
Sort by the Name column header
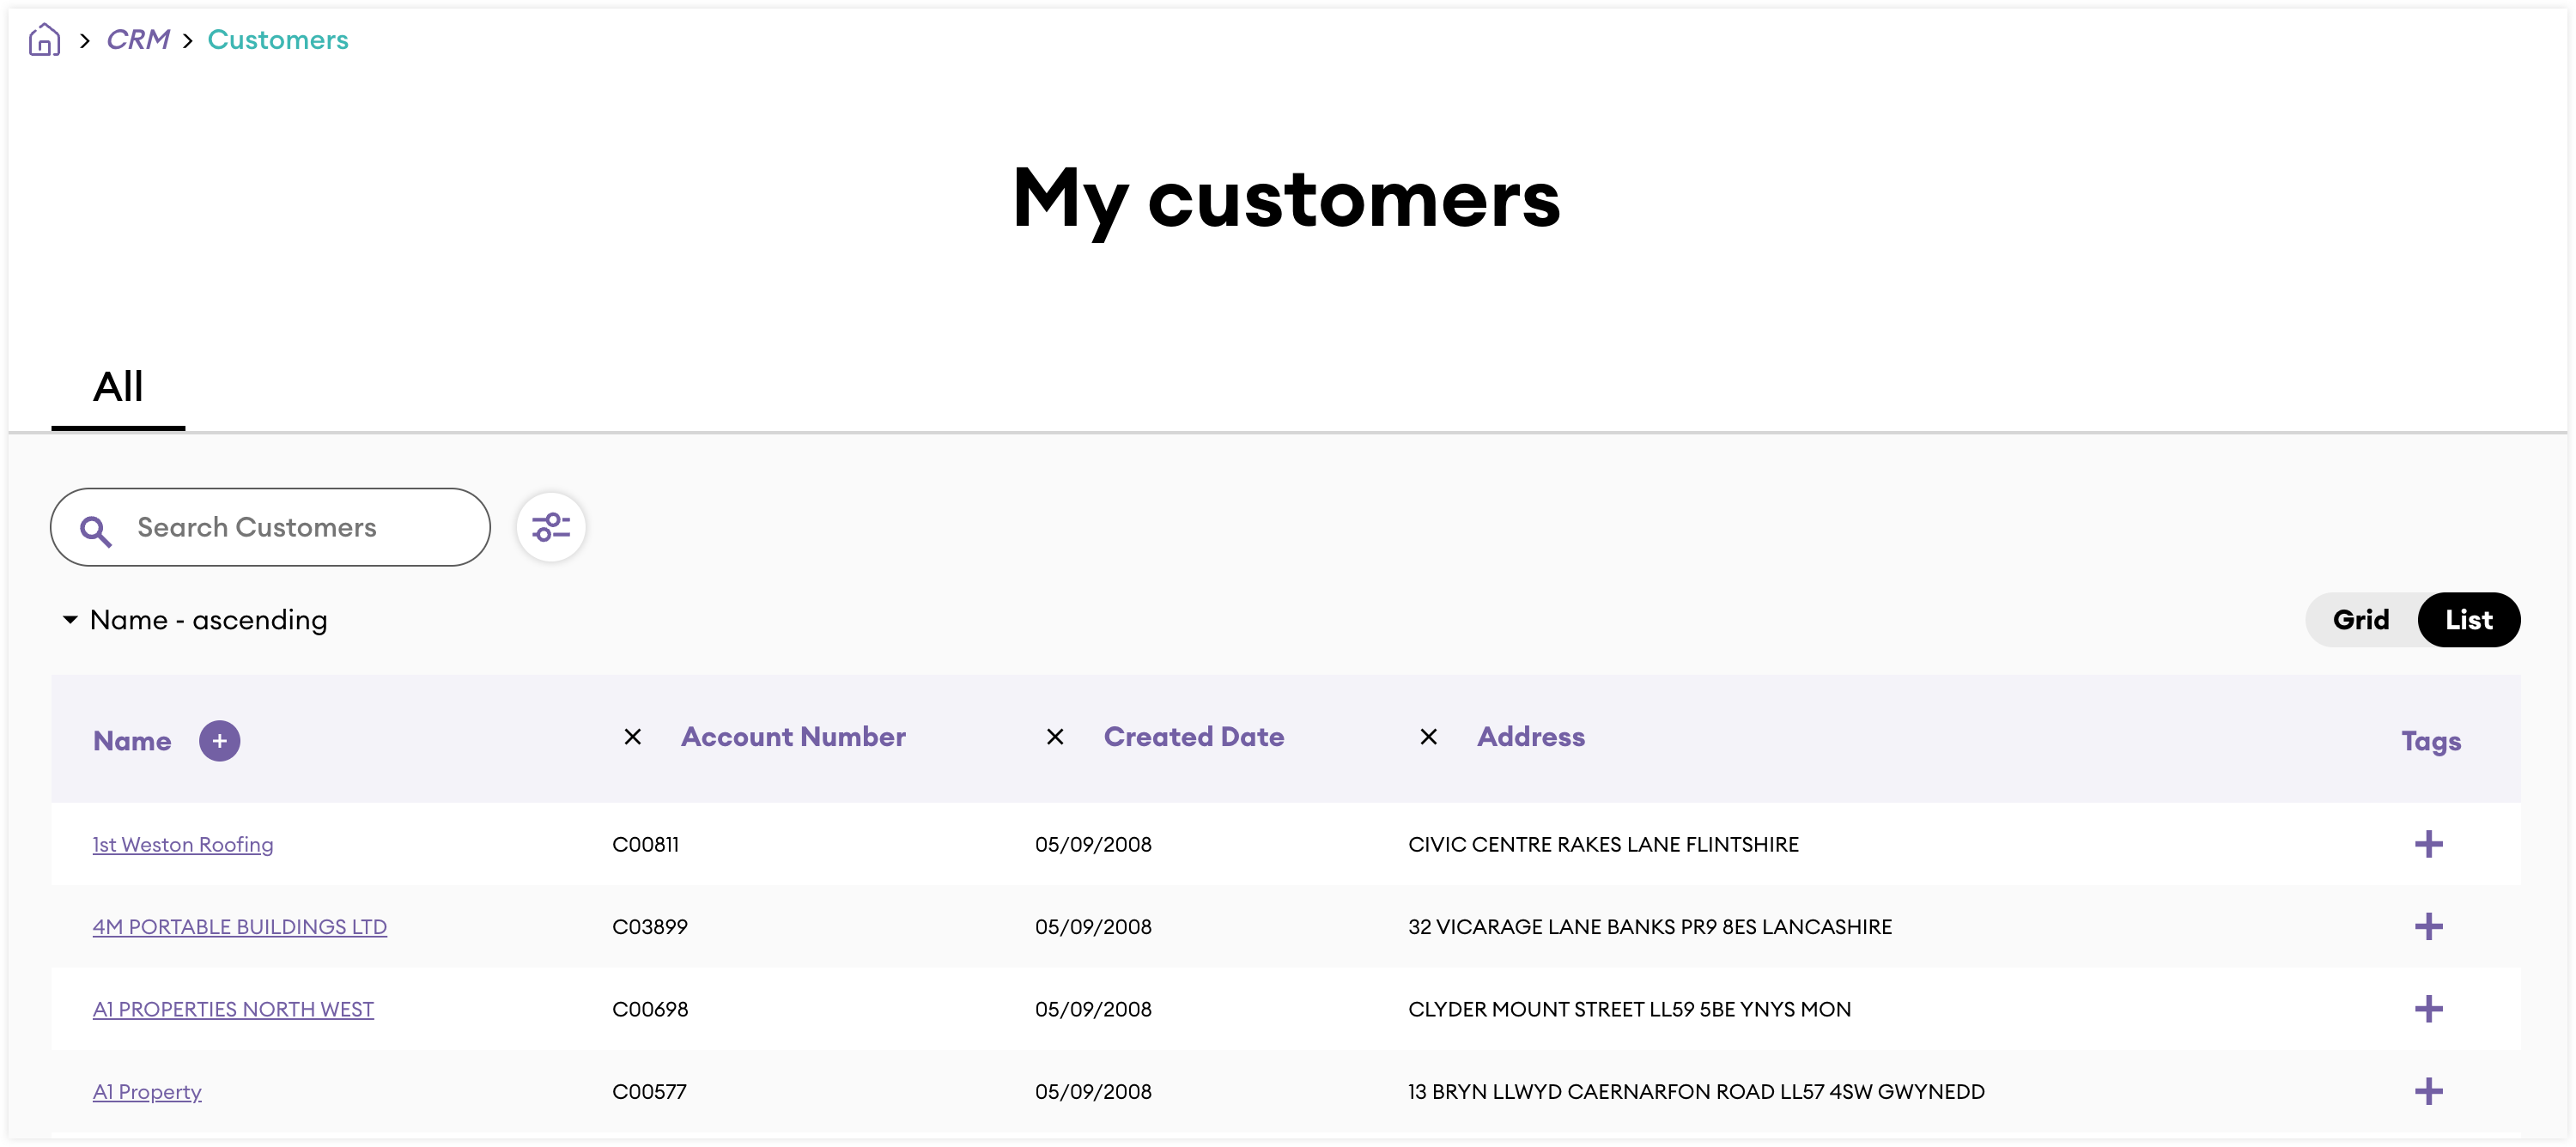(x=132, y=741)
